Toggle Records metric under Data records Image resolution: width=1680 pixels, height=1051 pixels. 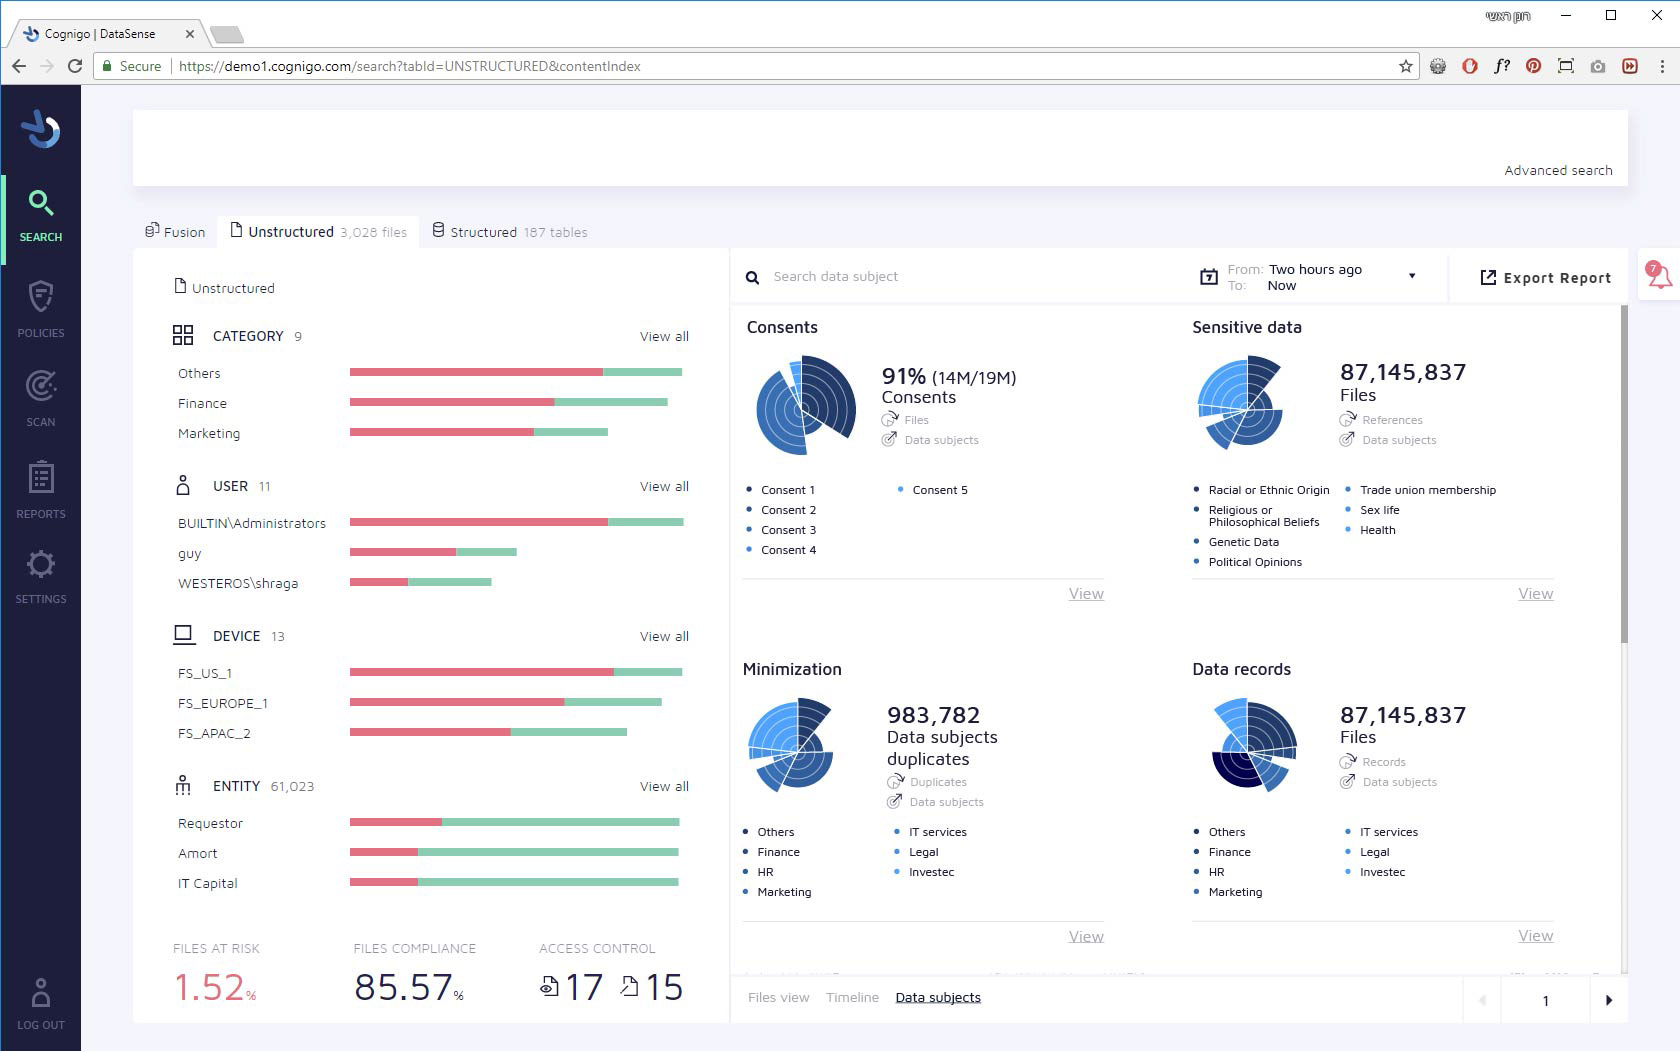[1373, 762]
